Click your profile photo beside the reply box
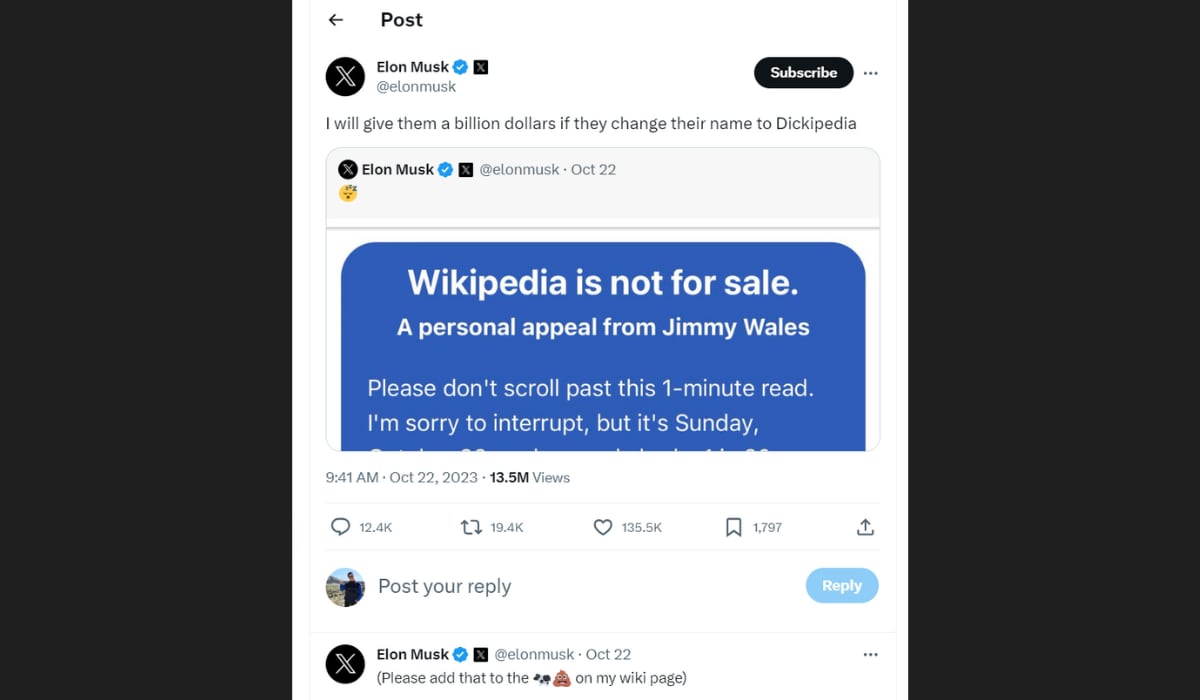The height and width of the screenshot is (700, 1200). (x=345, y=587)
